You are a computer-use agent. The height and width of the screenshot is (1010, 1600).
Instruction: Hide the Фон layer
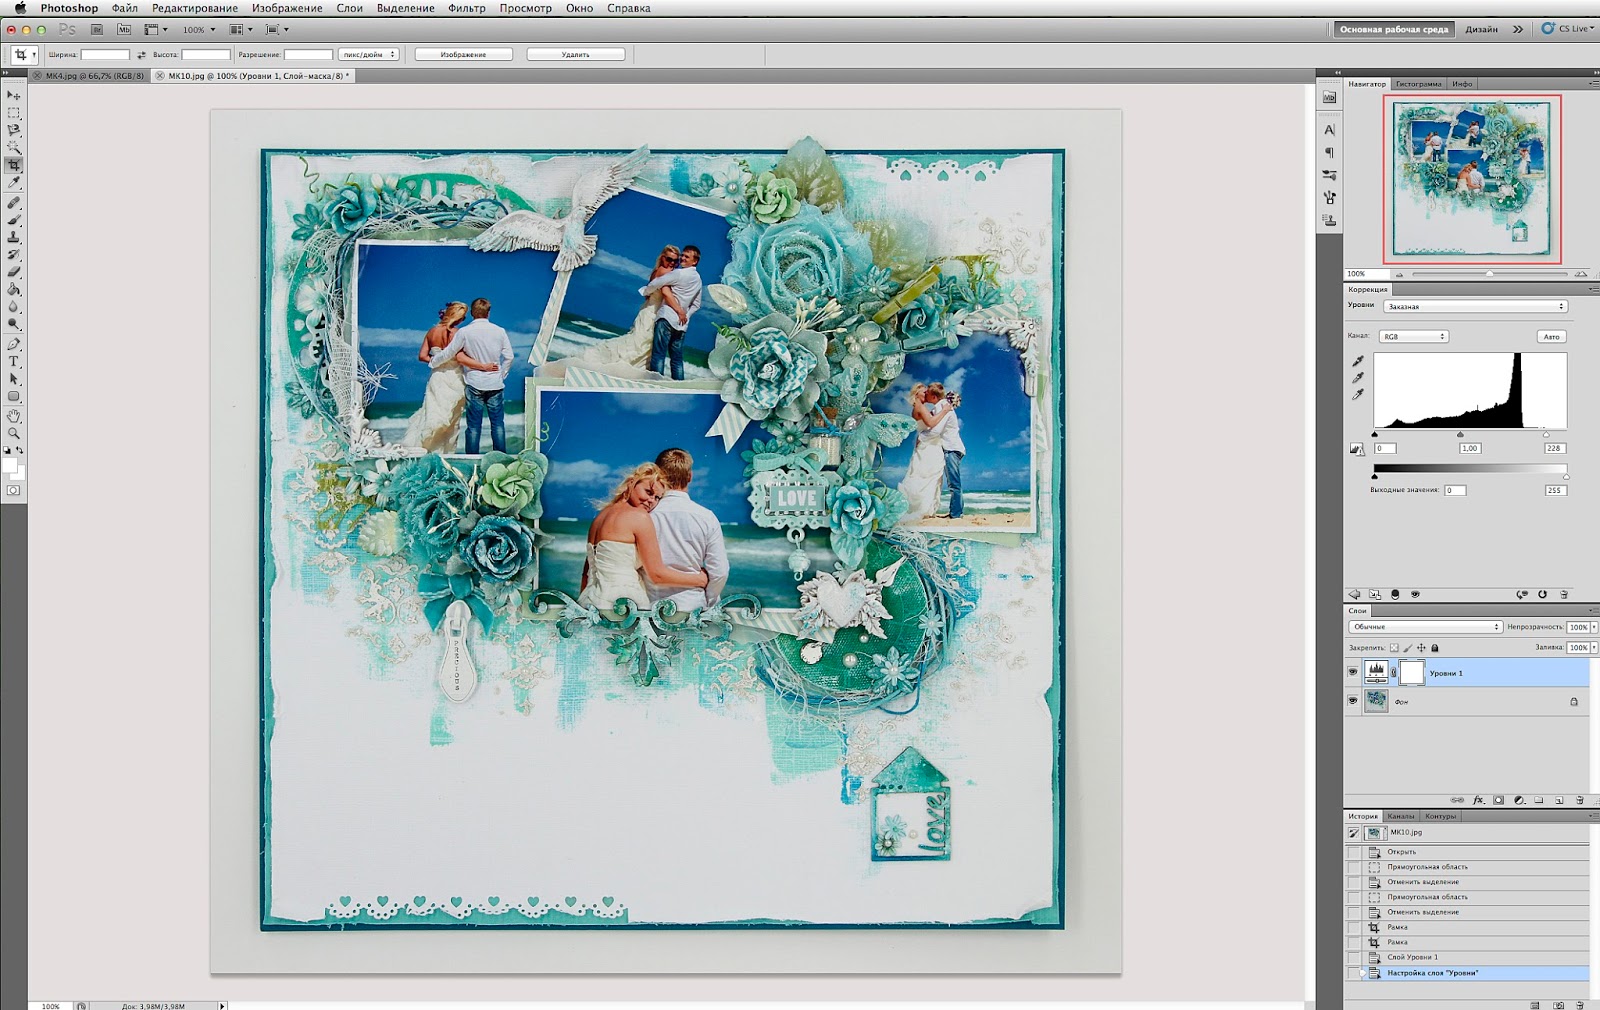[x=1353, y=701]
